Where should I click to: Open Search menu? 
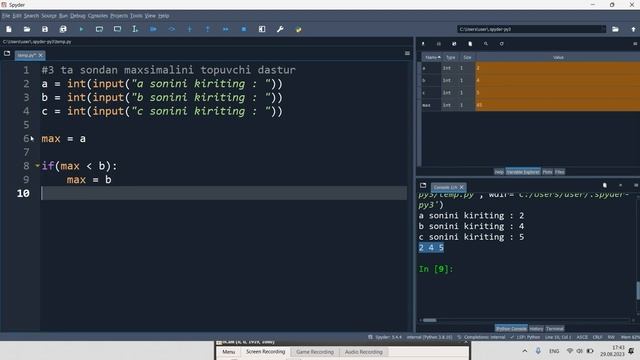31,16
